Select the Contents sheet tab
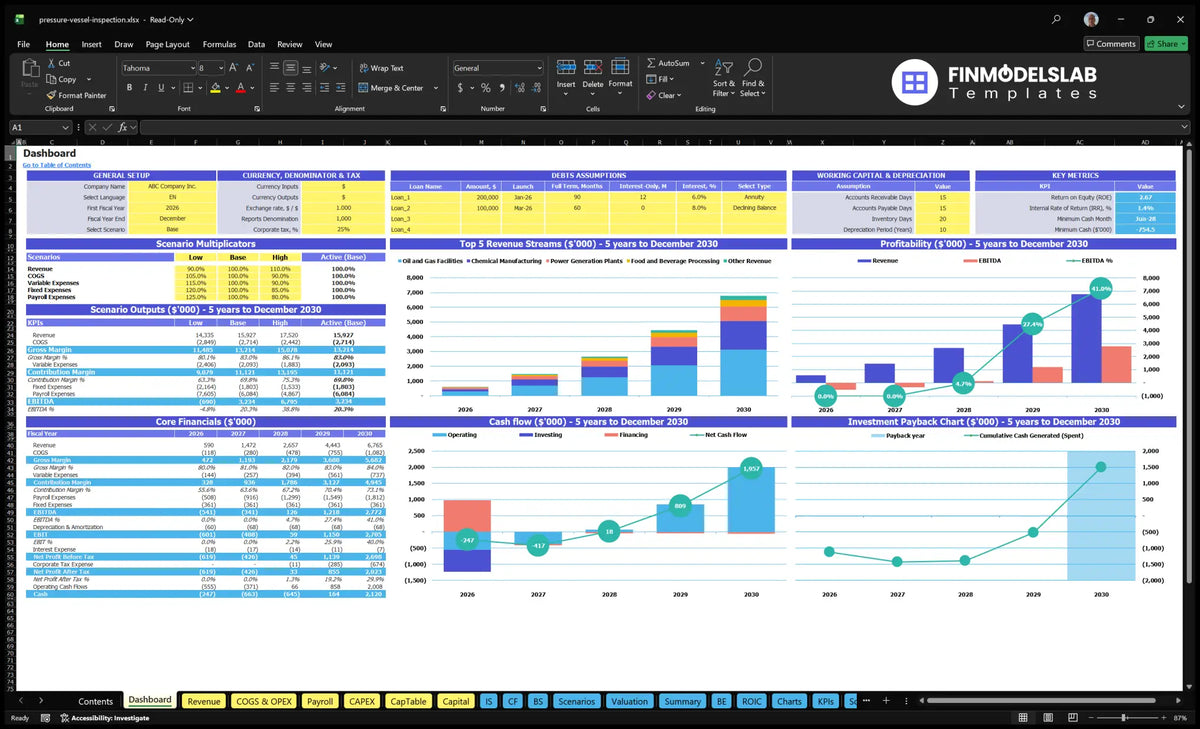The height and width of the screenshot is (729, 1200). [x=96, y=701]
